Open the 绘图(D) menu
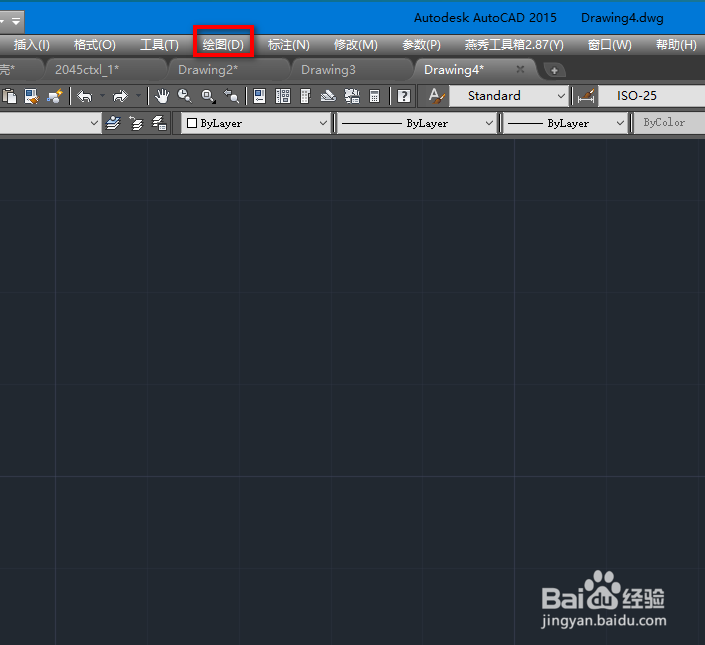Image resolution: width=705 pixels, height=645 pixels. point(223,45)
